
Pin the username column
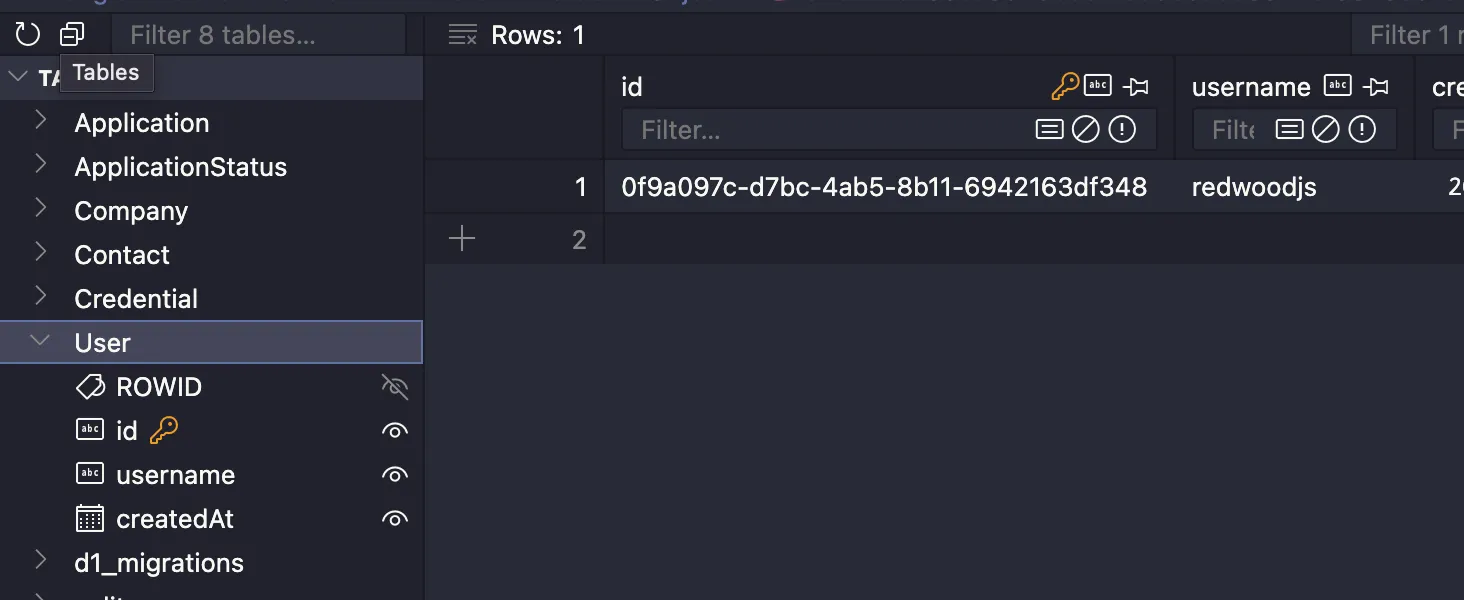pos(1377,87)
